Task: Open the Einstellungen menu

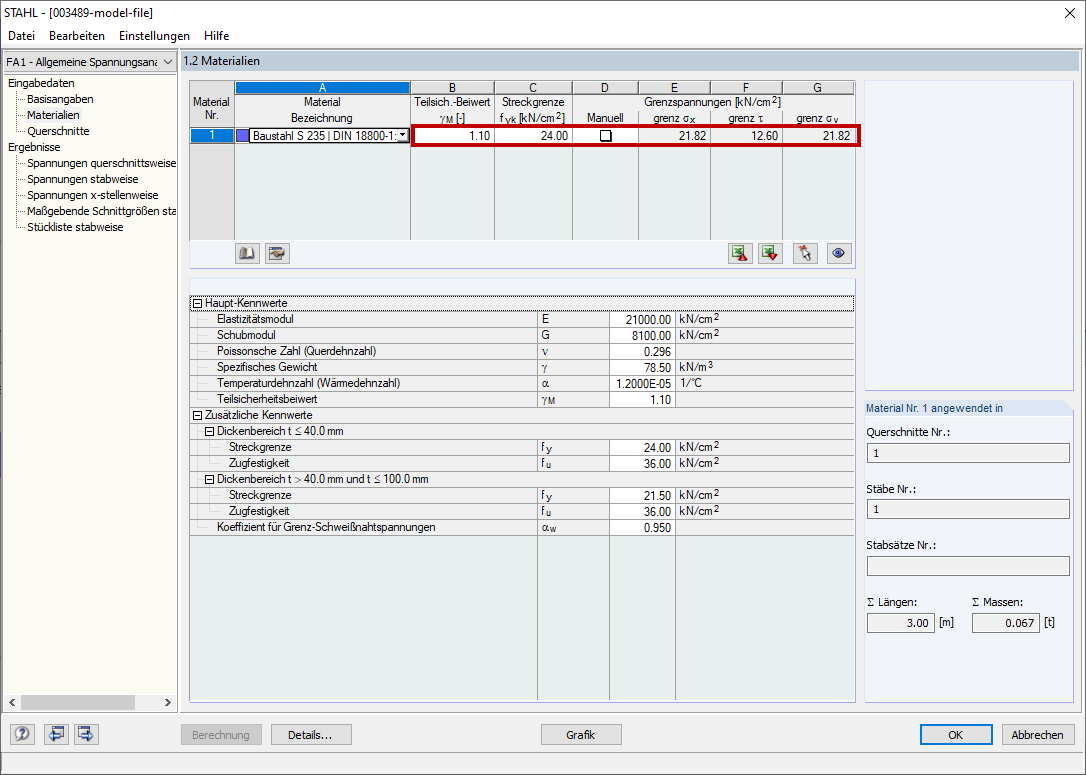Action: coord(153,35)
